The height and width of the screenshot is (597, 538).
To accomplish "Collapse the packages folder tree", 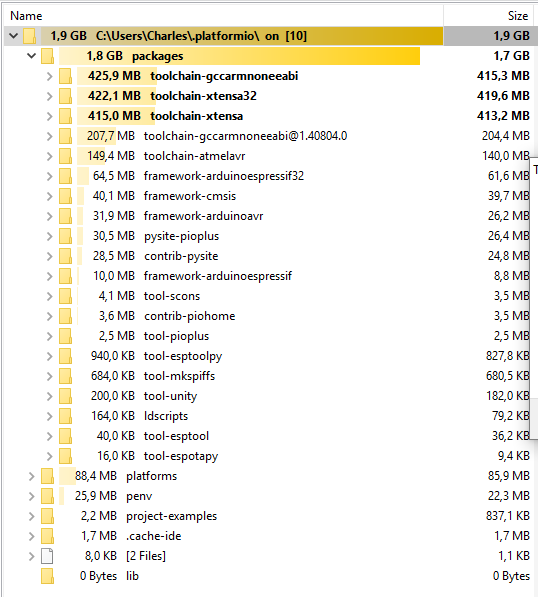I will coord(32,56).
